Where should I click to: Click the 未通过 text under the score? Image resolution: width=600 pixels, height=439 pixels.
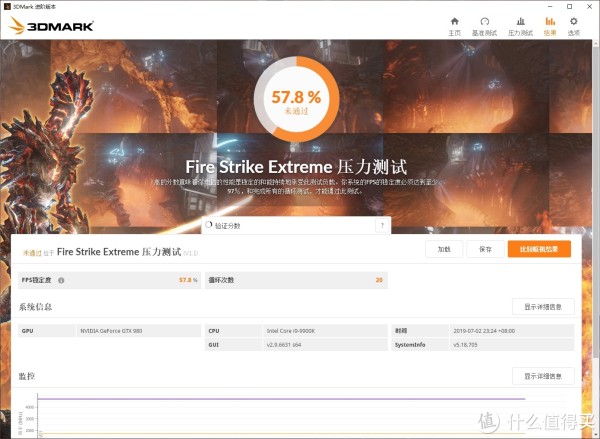[x=296, y=111]
